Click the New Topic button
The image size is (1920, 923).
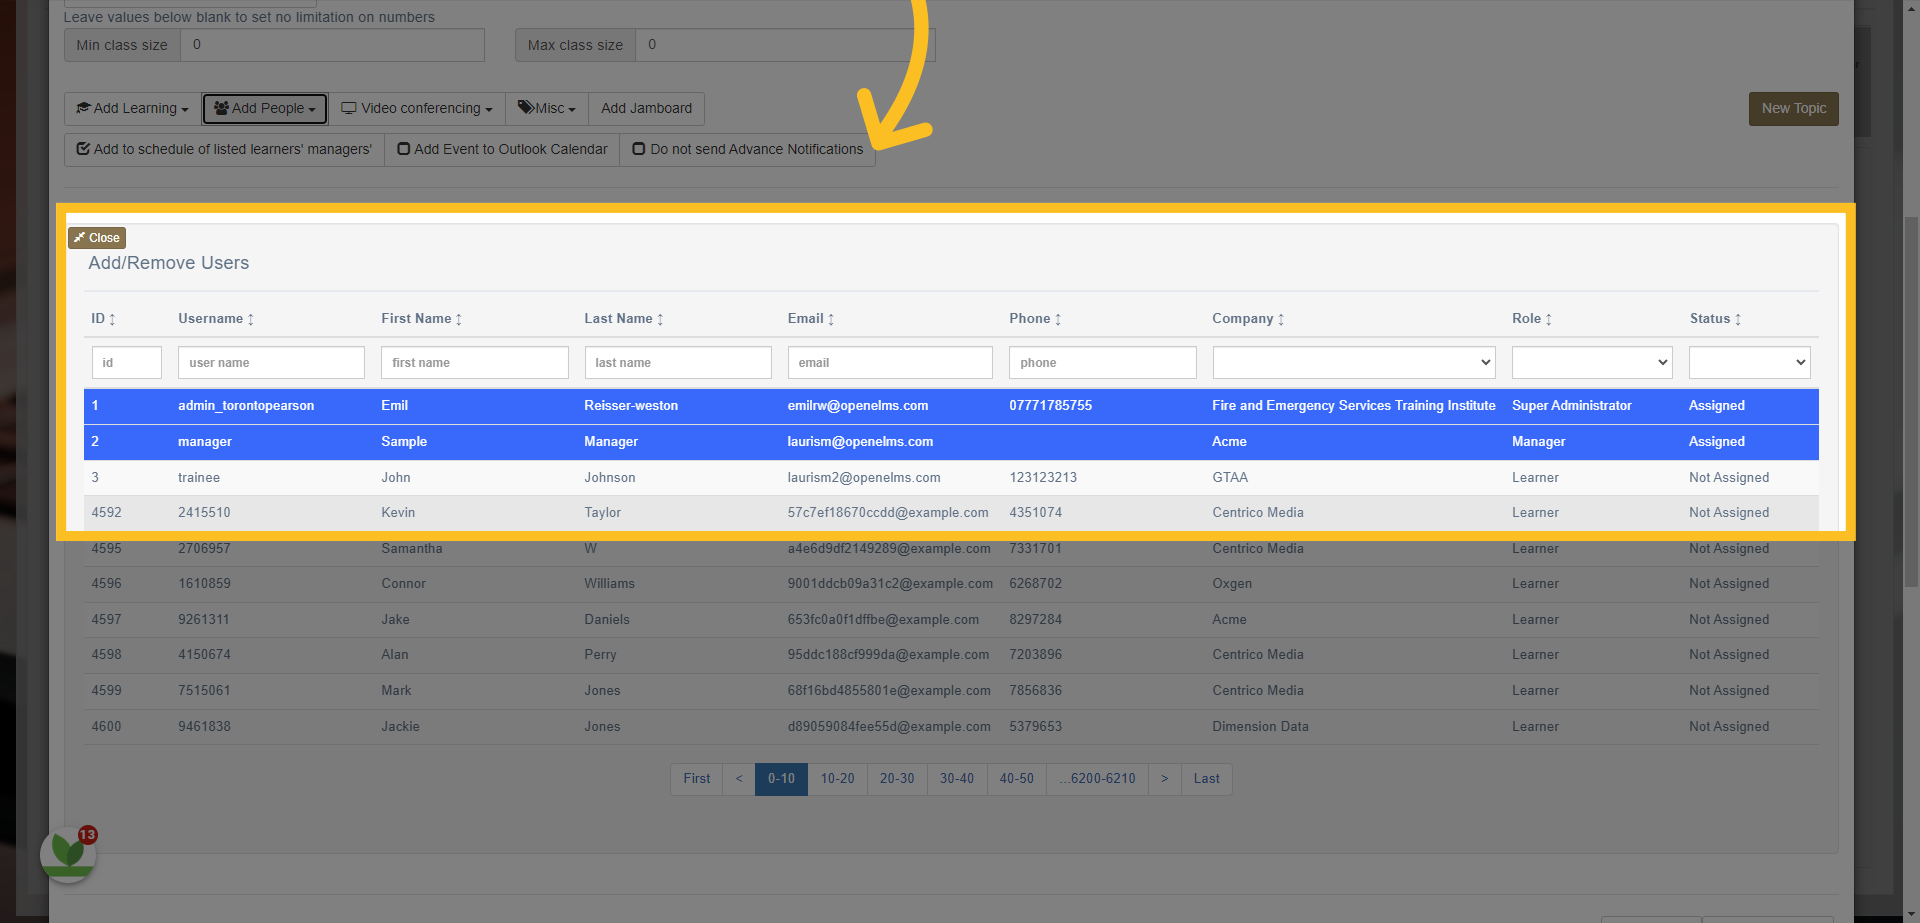pyautogui.click(x=1794, y=108)
